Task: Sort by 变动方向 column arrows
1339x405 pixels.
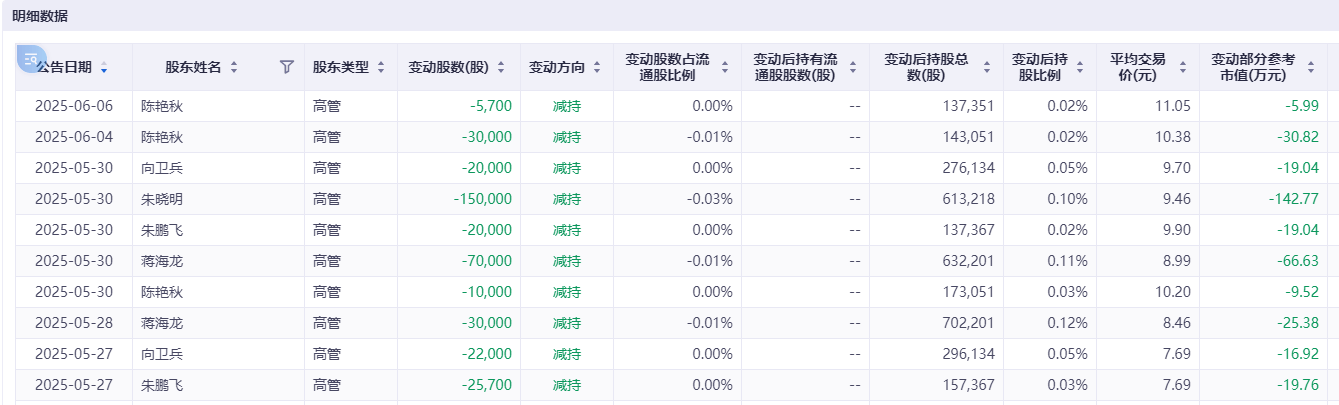Action: [597, 68]
